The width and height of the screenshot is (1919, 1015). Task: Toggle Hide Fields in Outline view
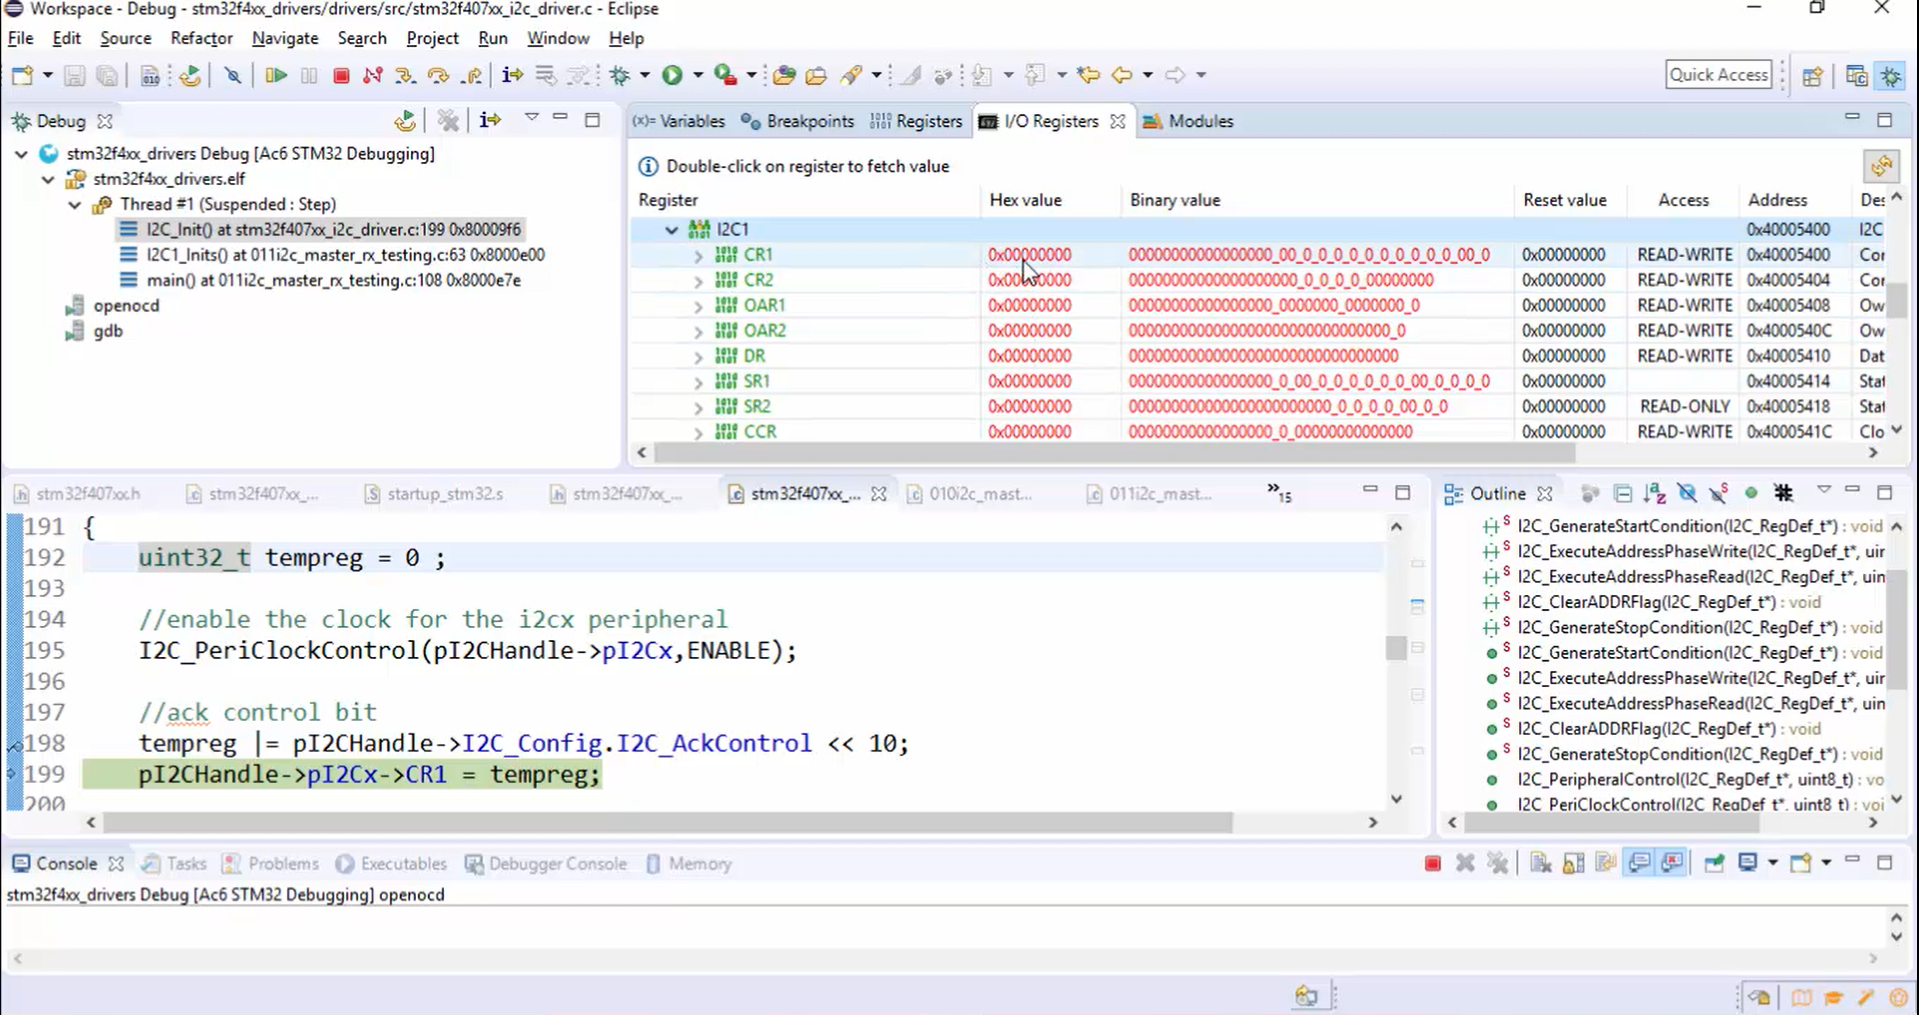tap(1687, 493)
